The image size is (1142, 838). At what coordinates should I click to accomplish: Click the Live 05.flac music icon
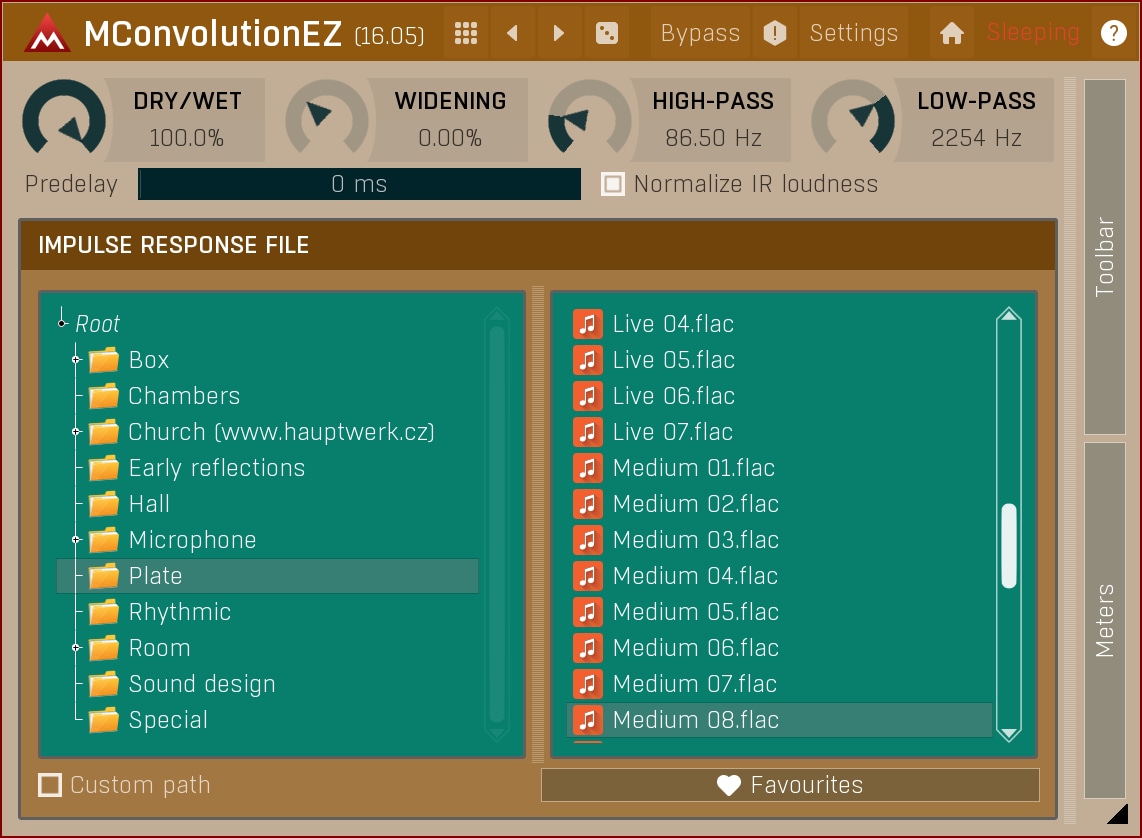click(x=588, y=360)
